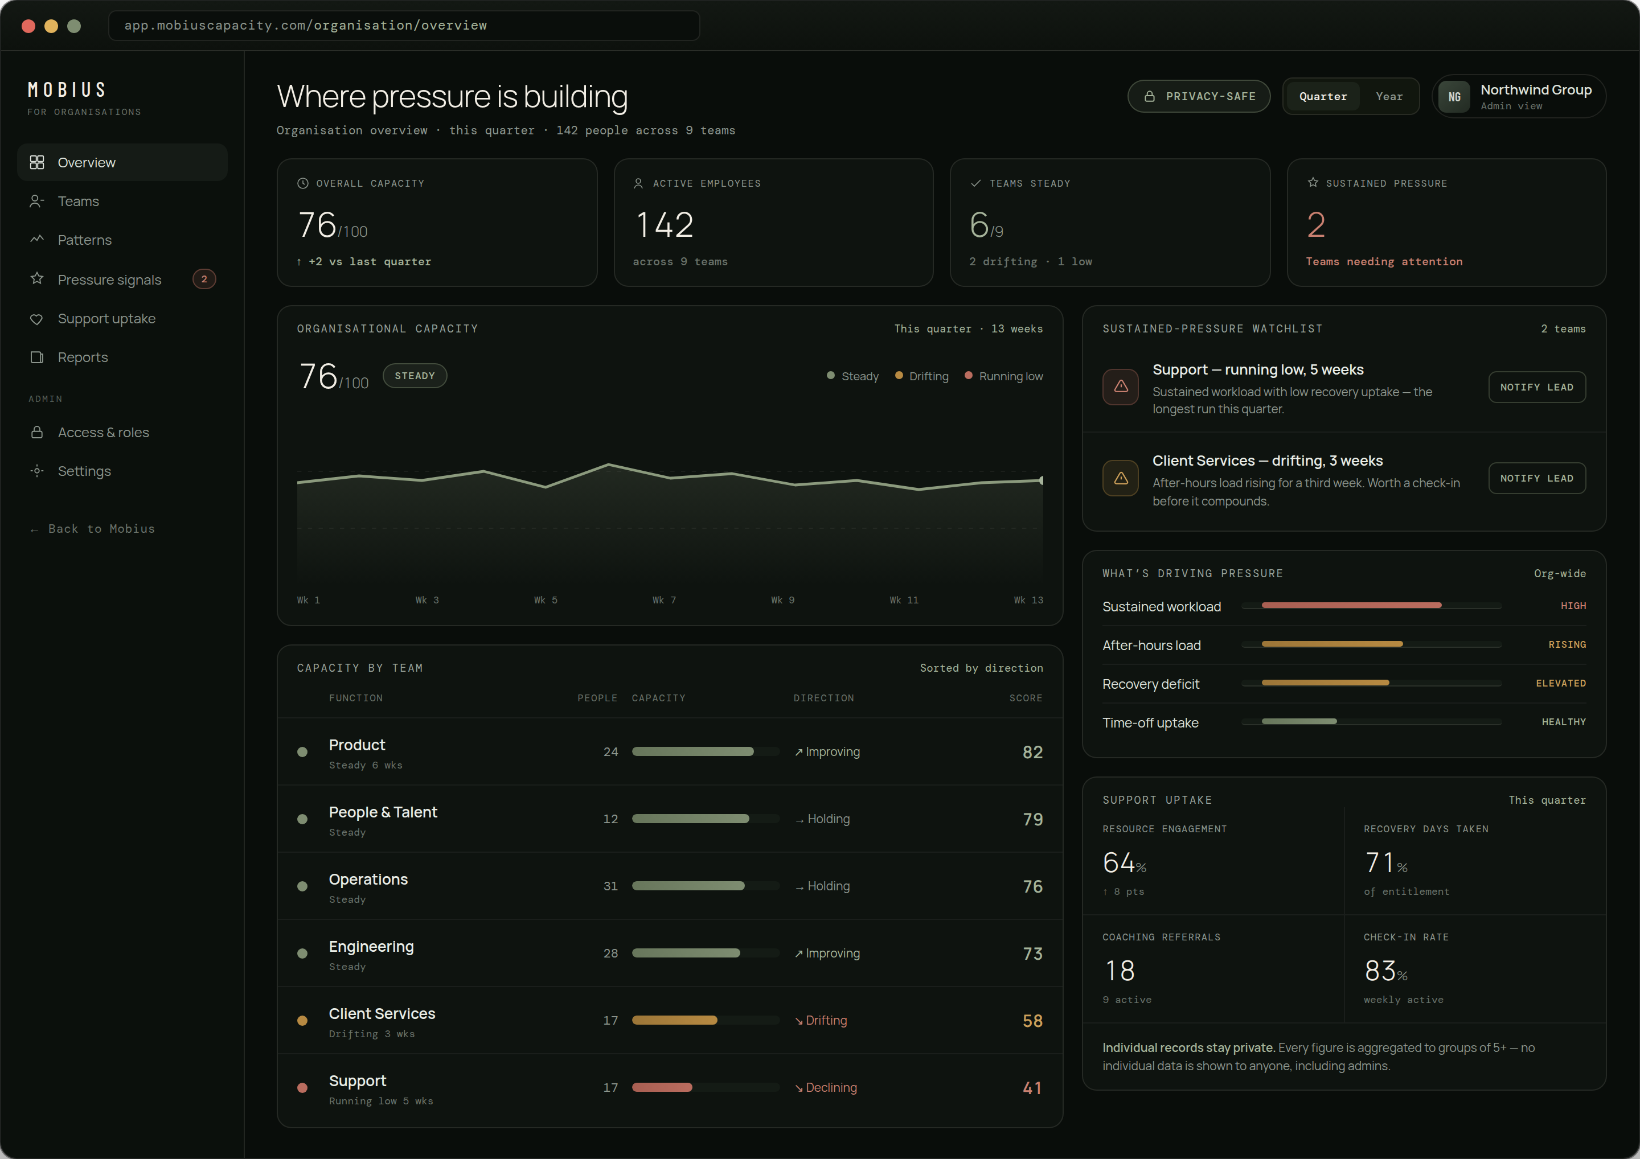Image resolution: width=1640 pixels, height=1159 pixels.
Task: Click the Pressure signals star icon
Action: [37, 279]
